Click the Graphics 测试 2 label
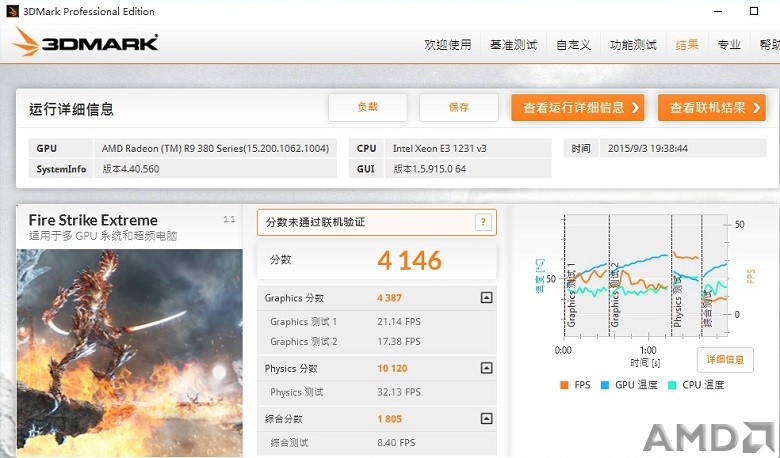This screenshot has width=780, height=458. (303, 342)
